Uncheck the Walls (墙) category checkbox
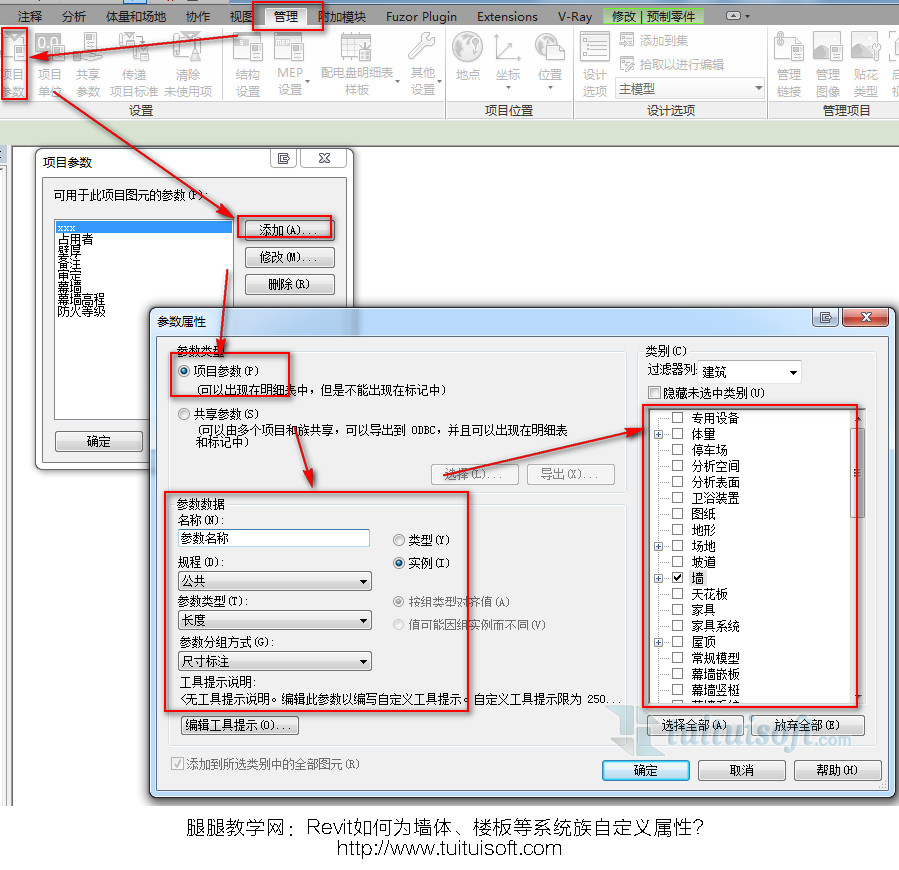 tap(678, 578)
